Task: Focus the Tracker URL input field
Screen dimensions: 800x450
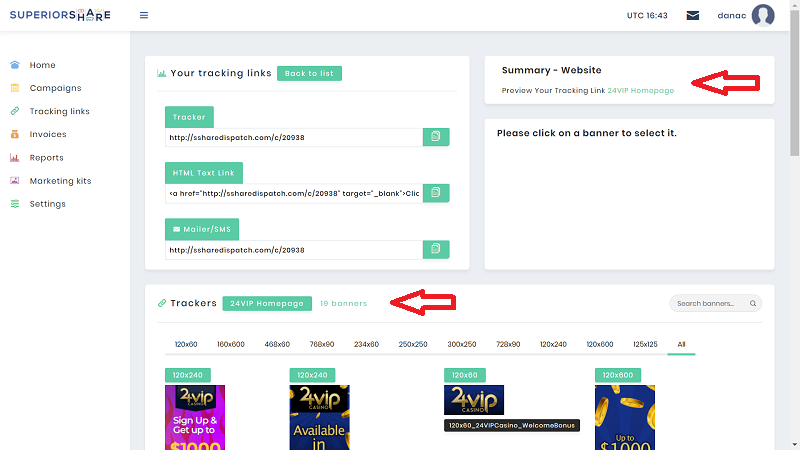Action: pos(294,137)
